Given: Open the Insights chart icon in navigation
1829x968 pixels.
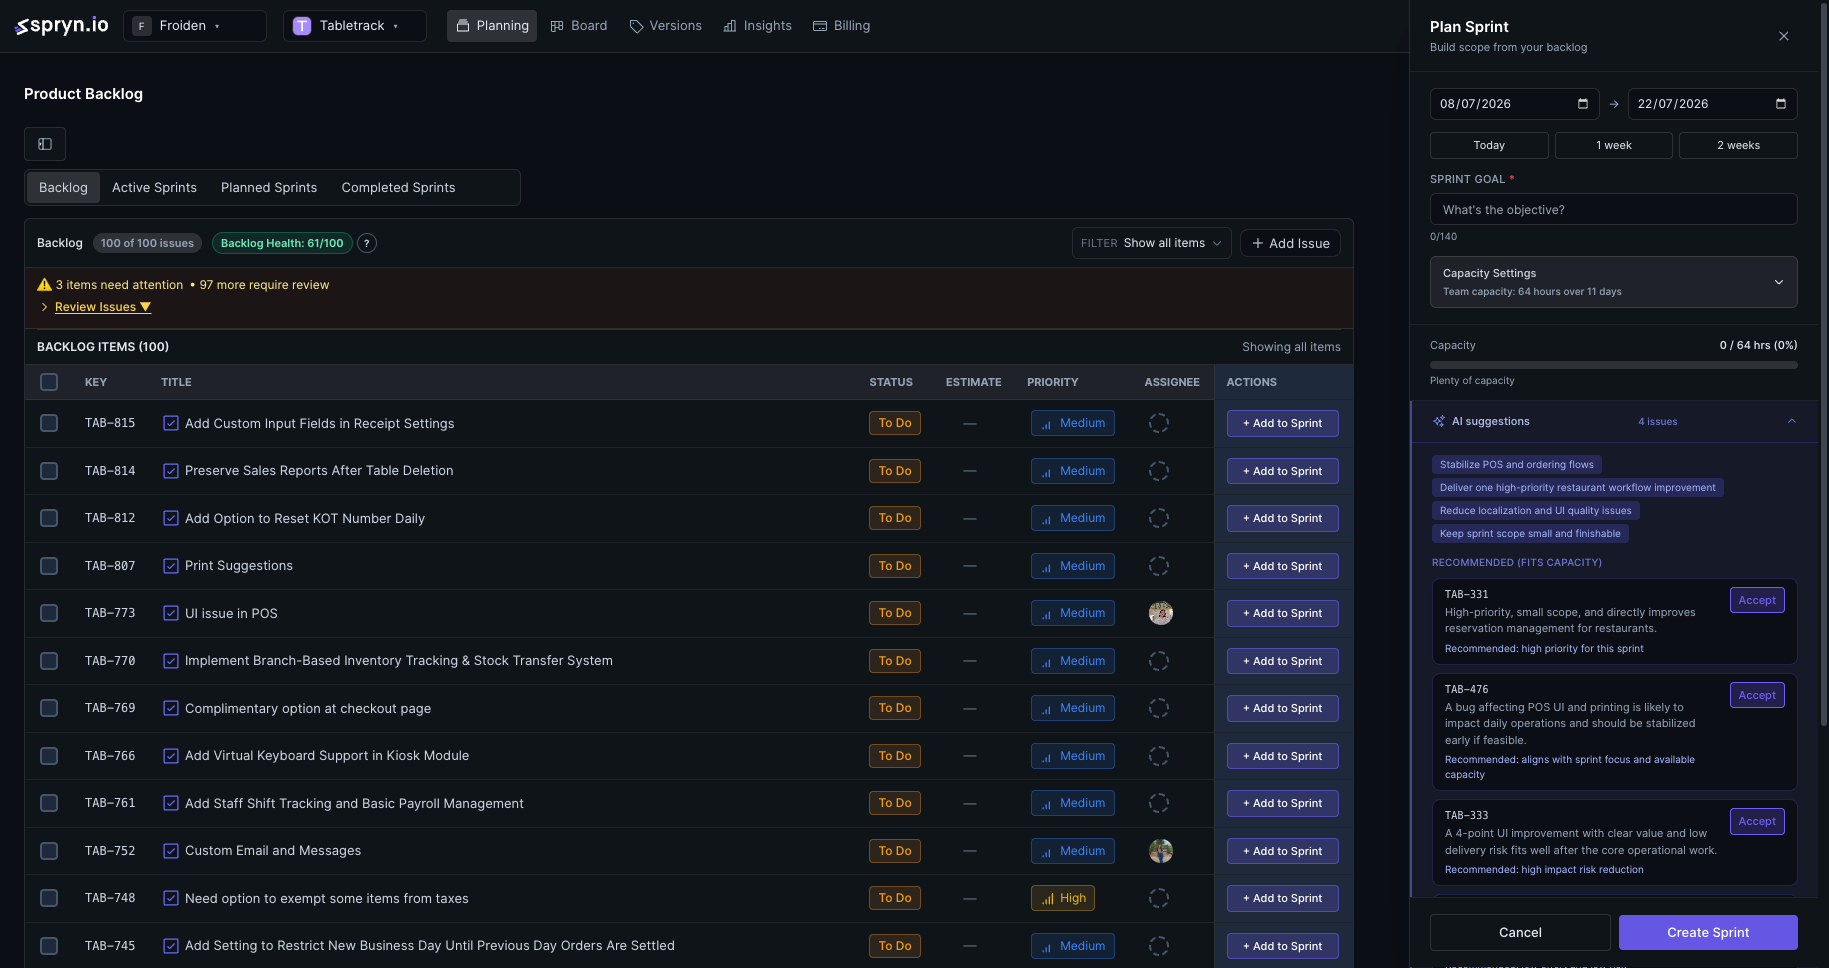Looking at the screenshot, I should click(730, 26).
